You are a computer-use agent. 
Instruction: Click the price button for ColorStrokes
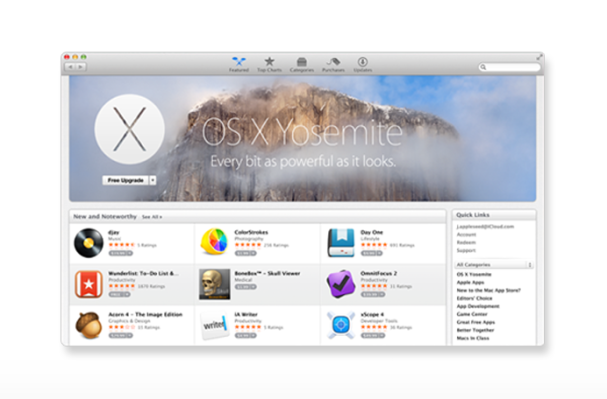[x=245, y=253]
